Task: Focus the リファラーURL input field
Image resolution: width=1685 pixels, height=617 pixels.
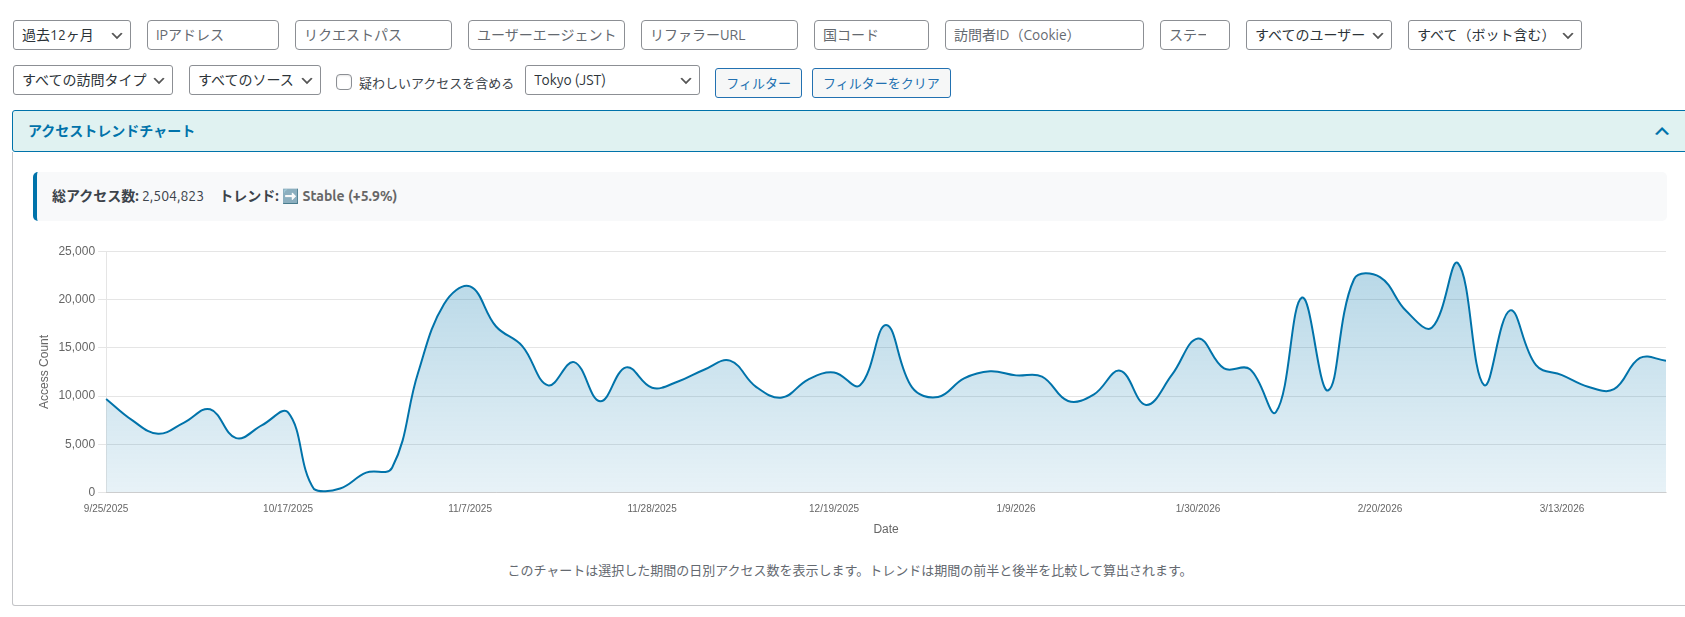Action: (719, 35)
